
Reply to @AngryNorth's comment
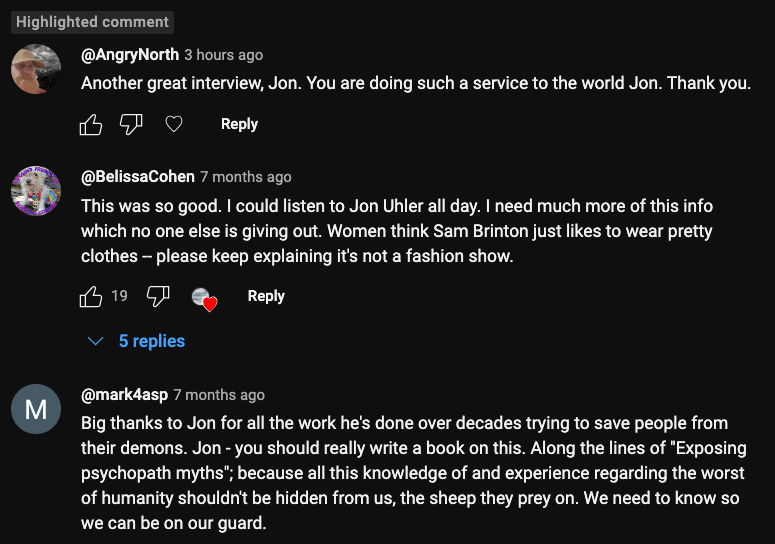click(x=239, y=124)
